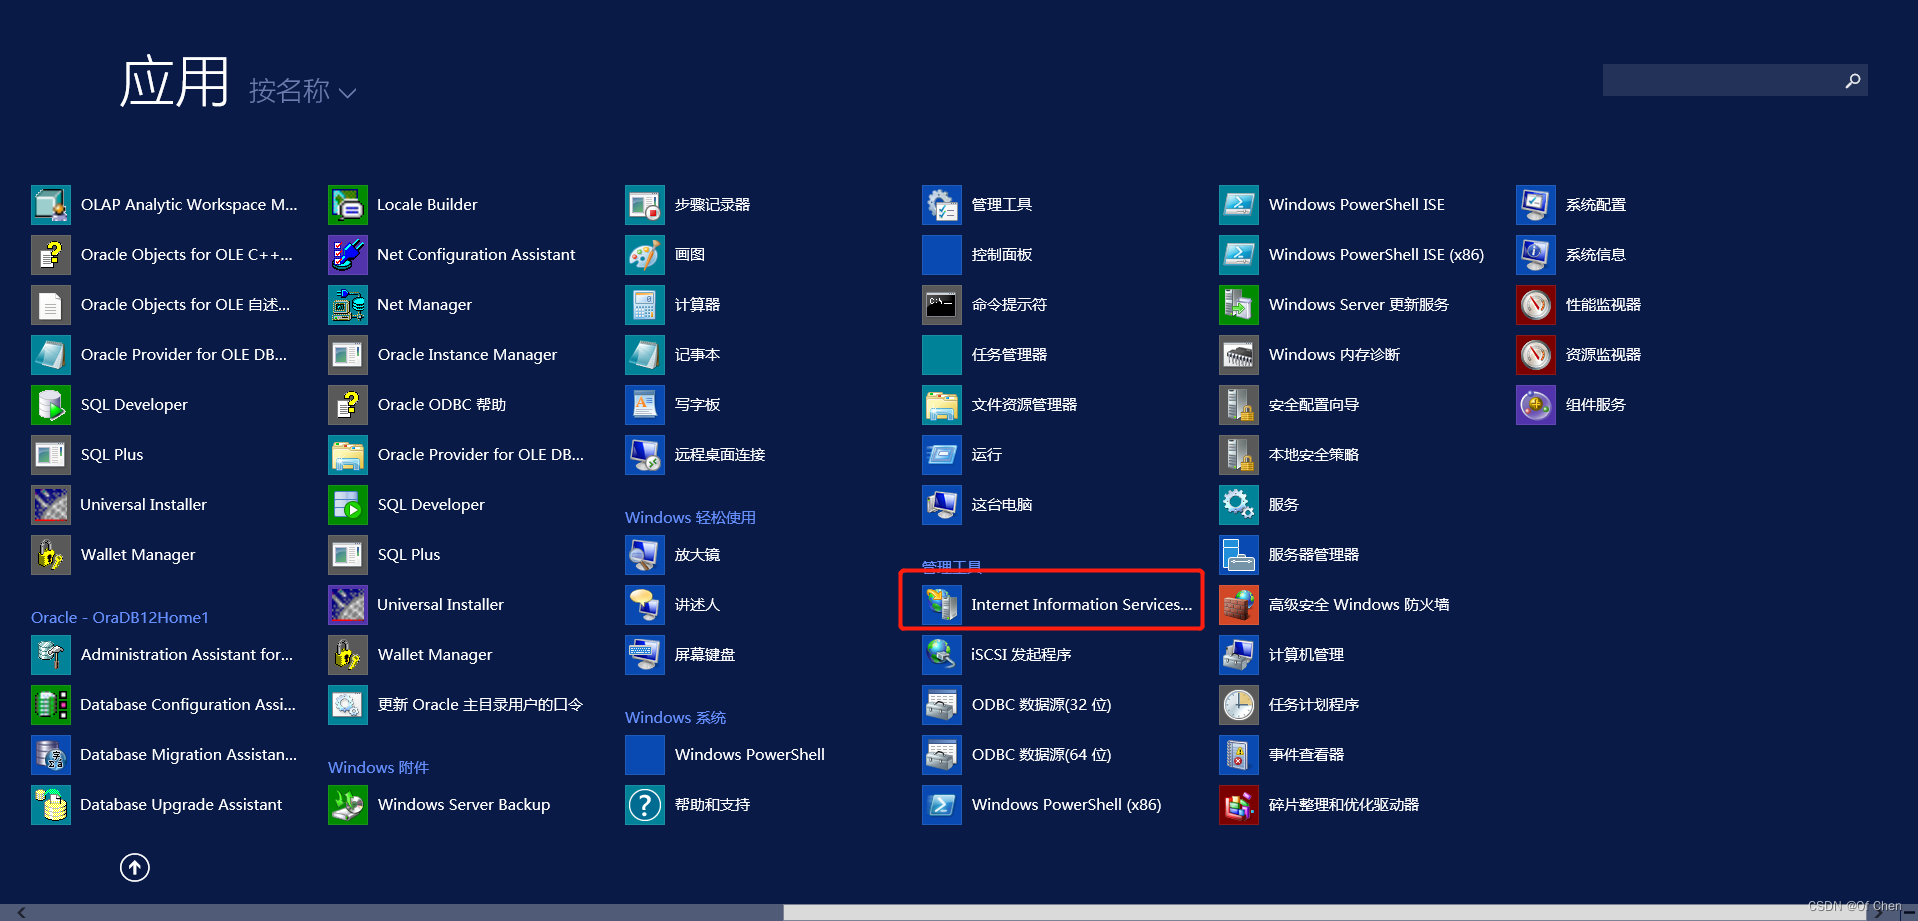Launch 放大镜 magnifier
Screen dimensions: 1918x921
[673, 555]
